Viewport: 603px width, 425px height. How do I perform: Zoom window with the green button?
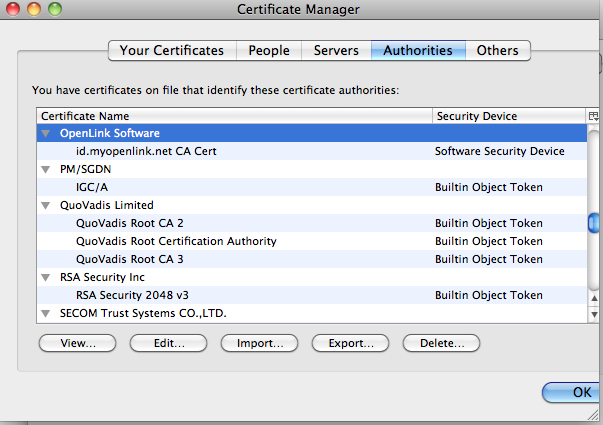pyautogui.click(x=55, y=9)
